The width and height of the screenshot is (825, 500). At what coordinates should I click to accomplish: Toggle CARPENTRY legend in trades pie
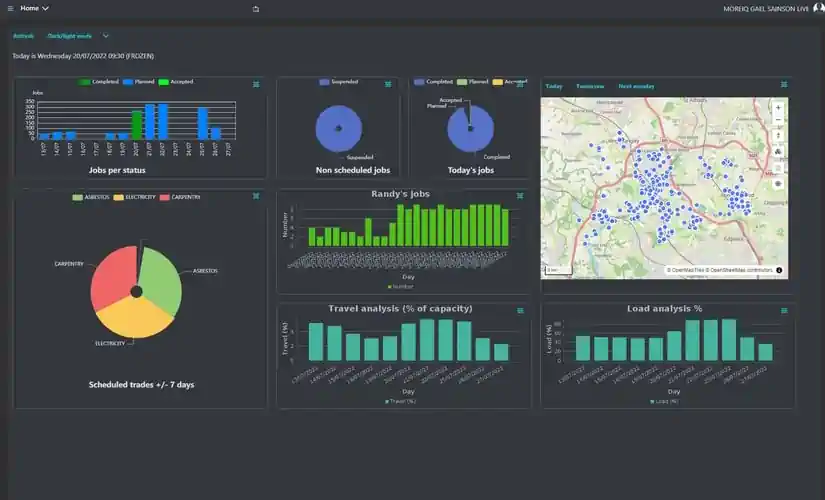(180, 197)
